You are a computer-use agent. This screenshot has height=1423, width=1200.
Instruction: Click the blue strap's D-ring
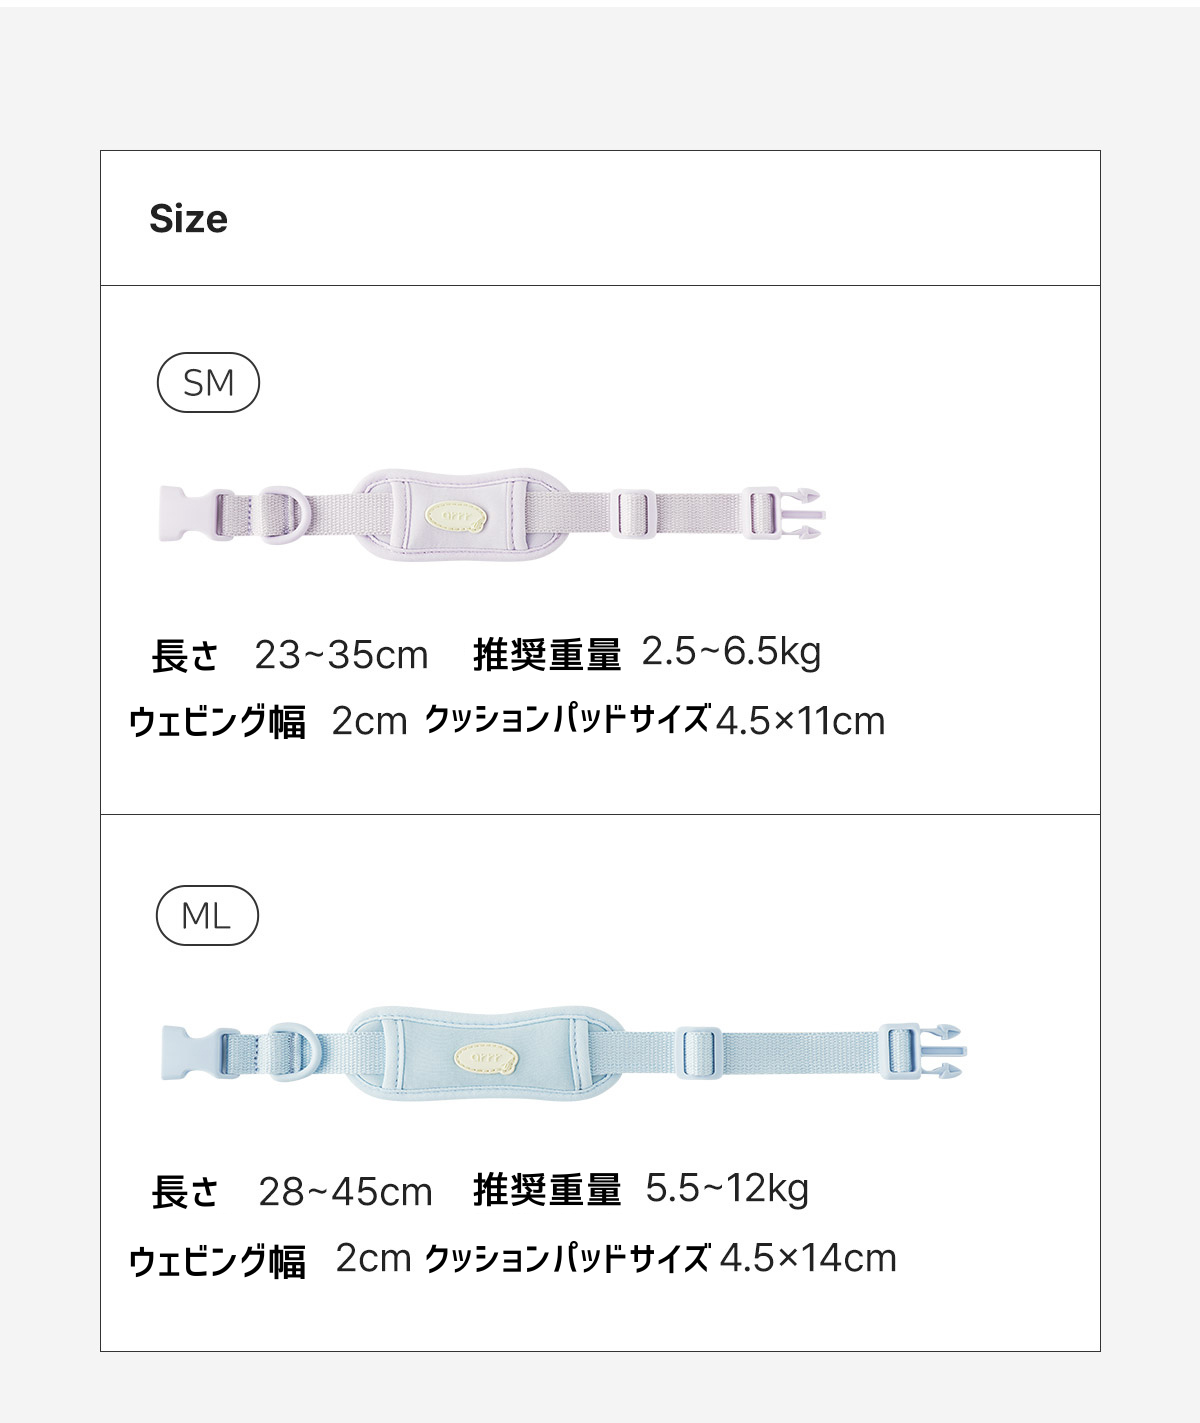coord(291,1053)
